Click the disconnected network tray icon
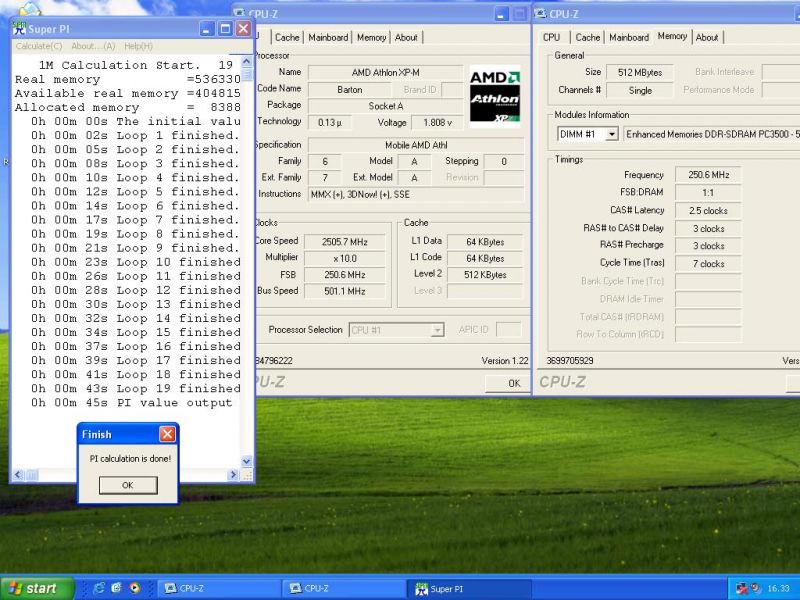Image resolution: width=800 pixels, height=600 pixels. click(742, 588)
